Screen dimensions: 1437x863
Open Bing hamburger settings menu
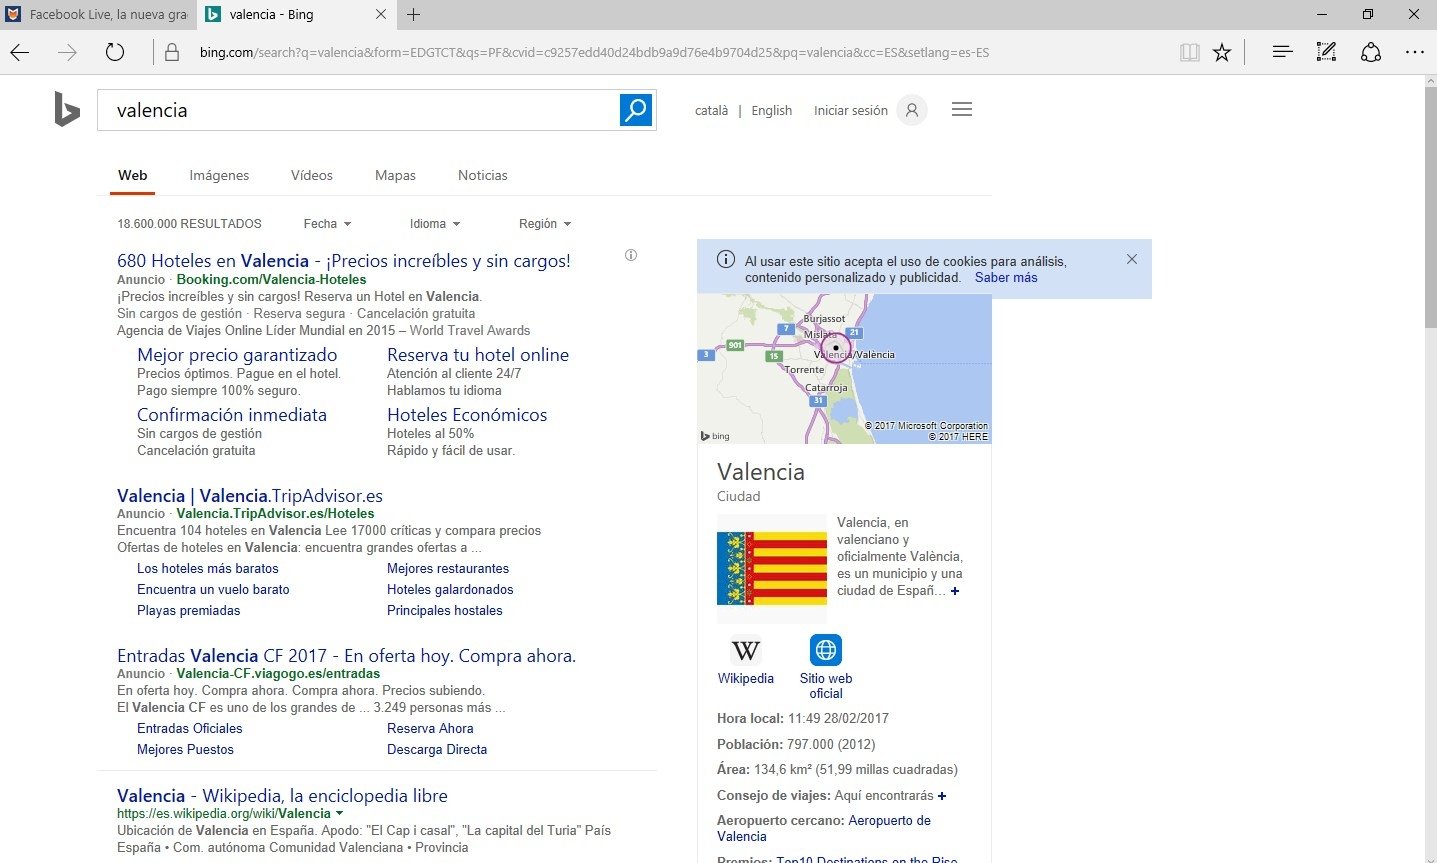click(x=962, y=109)
